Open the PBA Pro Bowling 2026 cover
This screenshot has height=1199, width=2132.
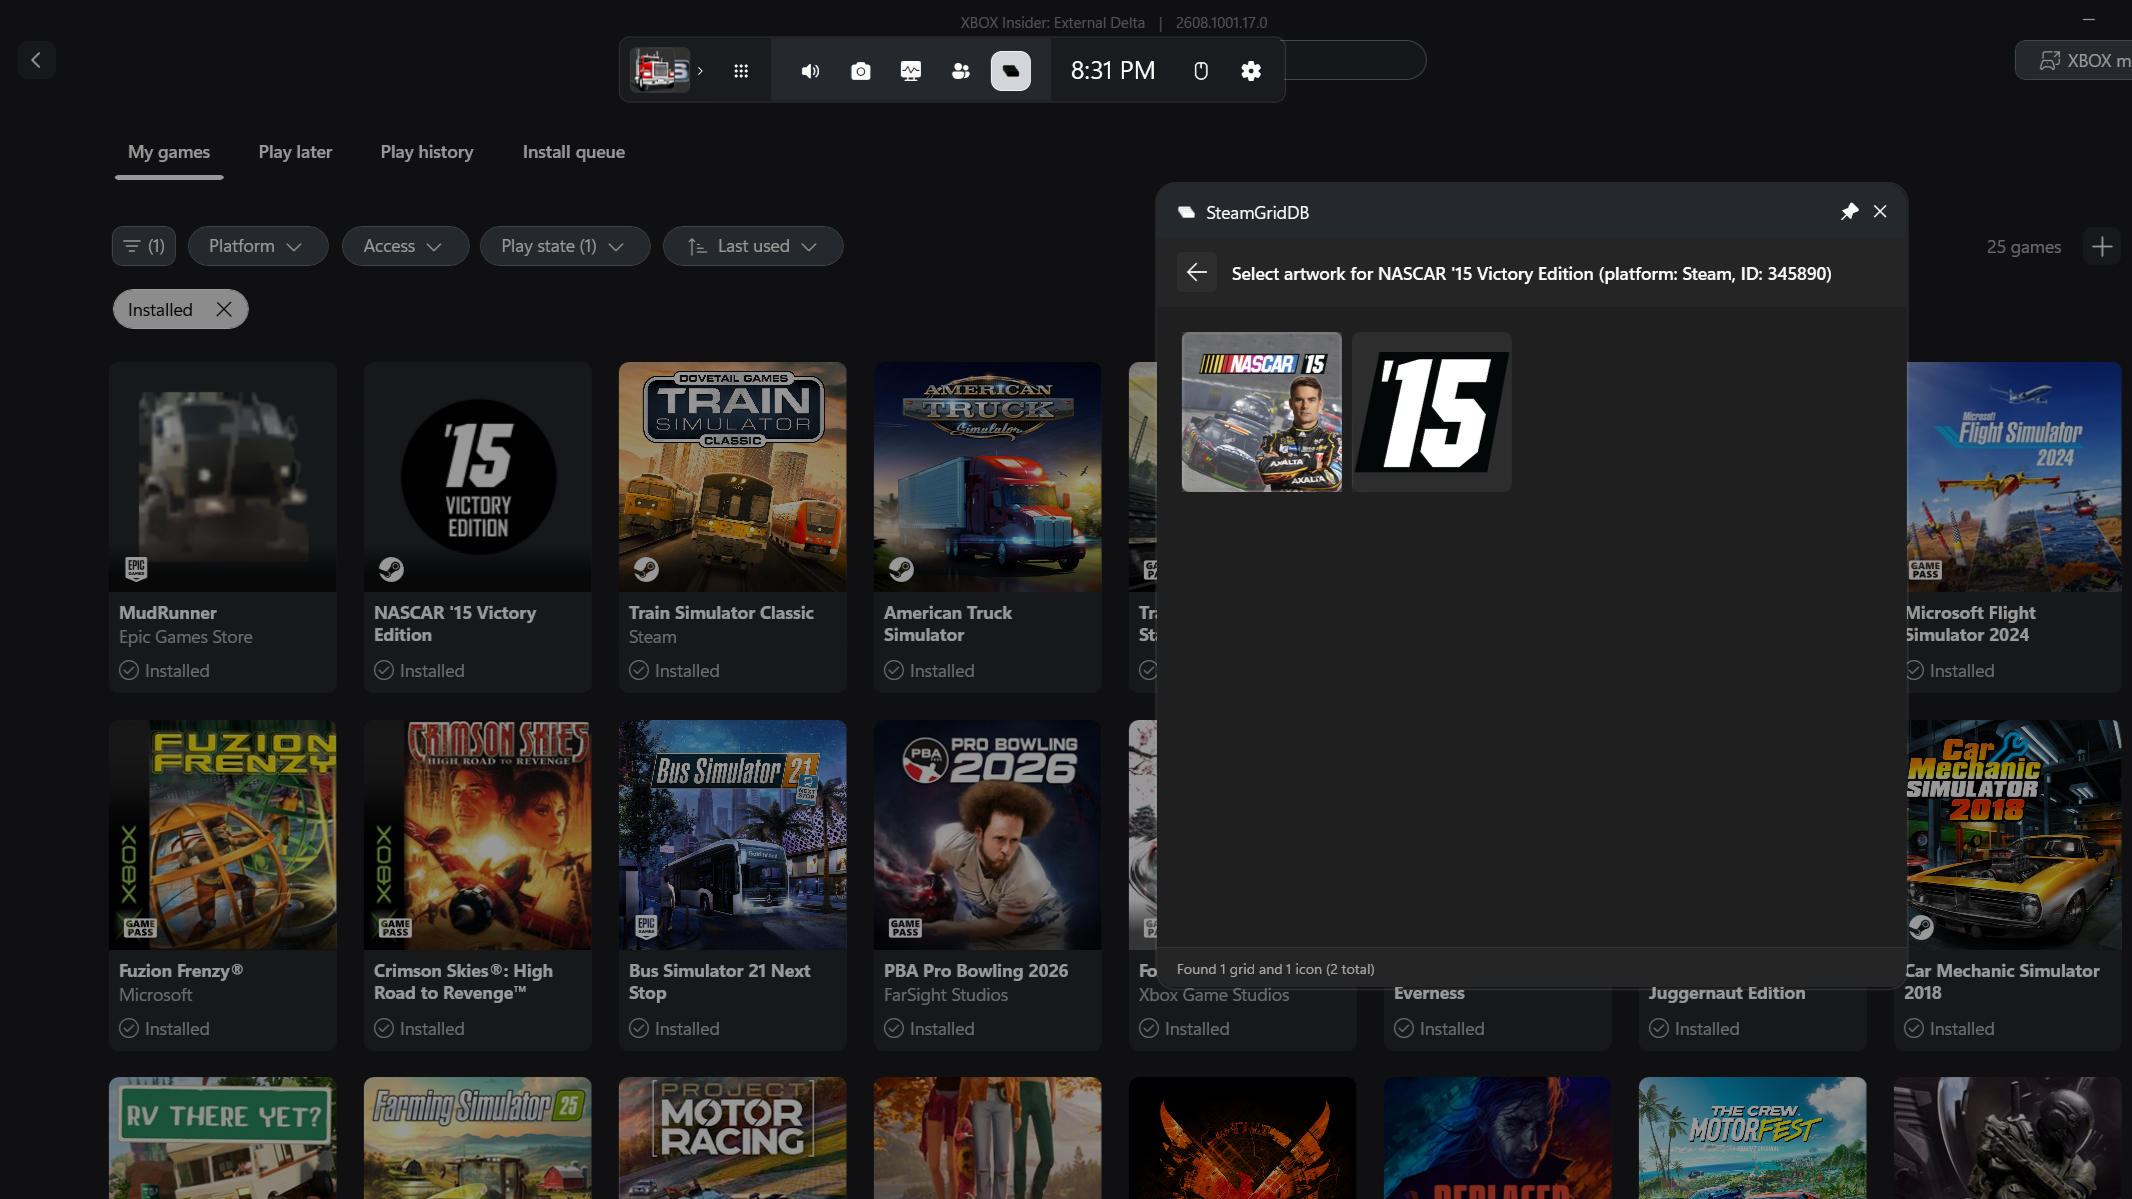[988, 835]
